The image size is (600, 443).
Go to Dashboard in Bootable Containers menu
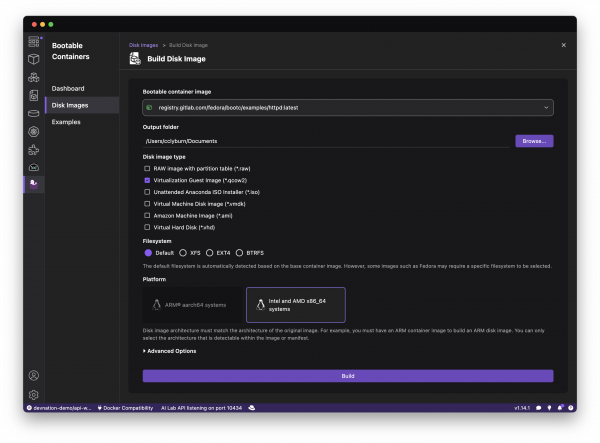point(69,88)
